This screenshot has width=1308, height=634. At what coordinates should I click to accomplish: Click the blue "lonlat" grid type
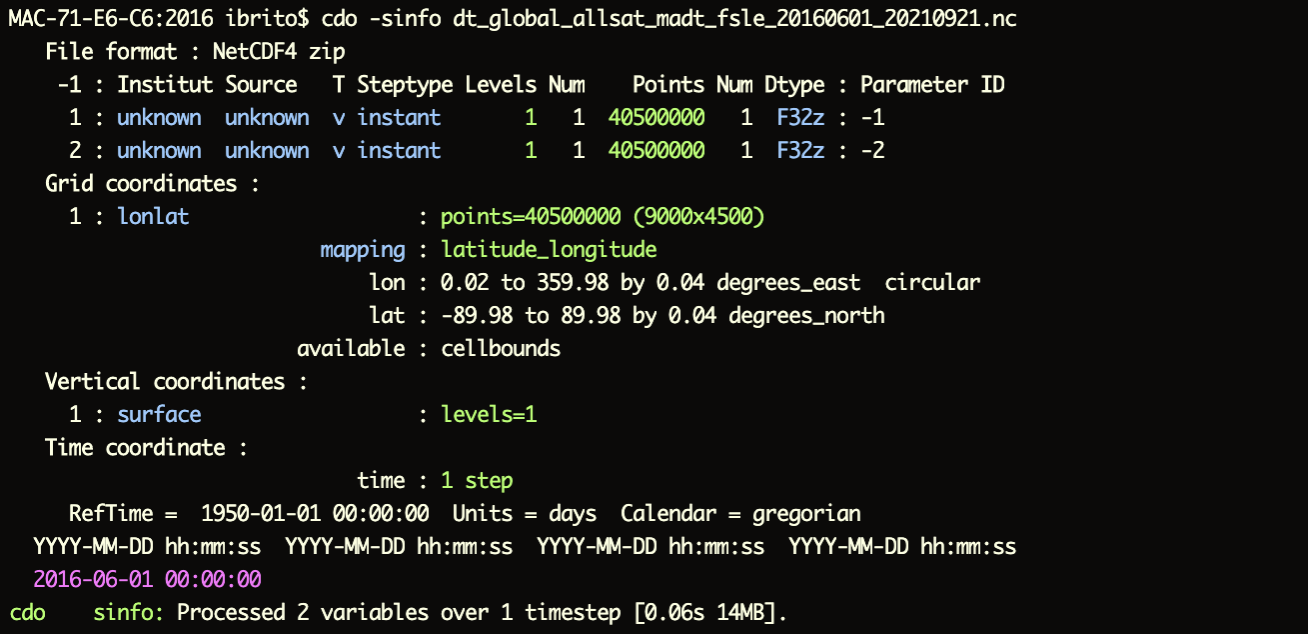click(x=153, y=217)
